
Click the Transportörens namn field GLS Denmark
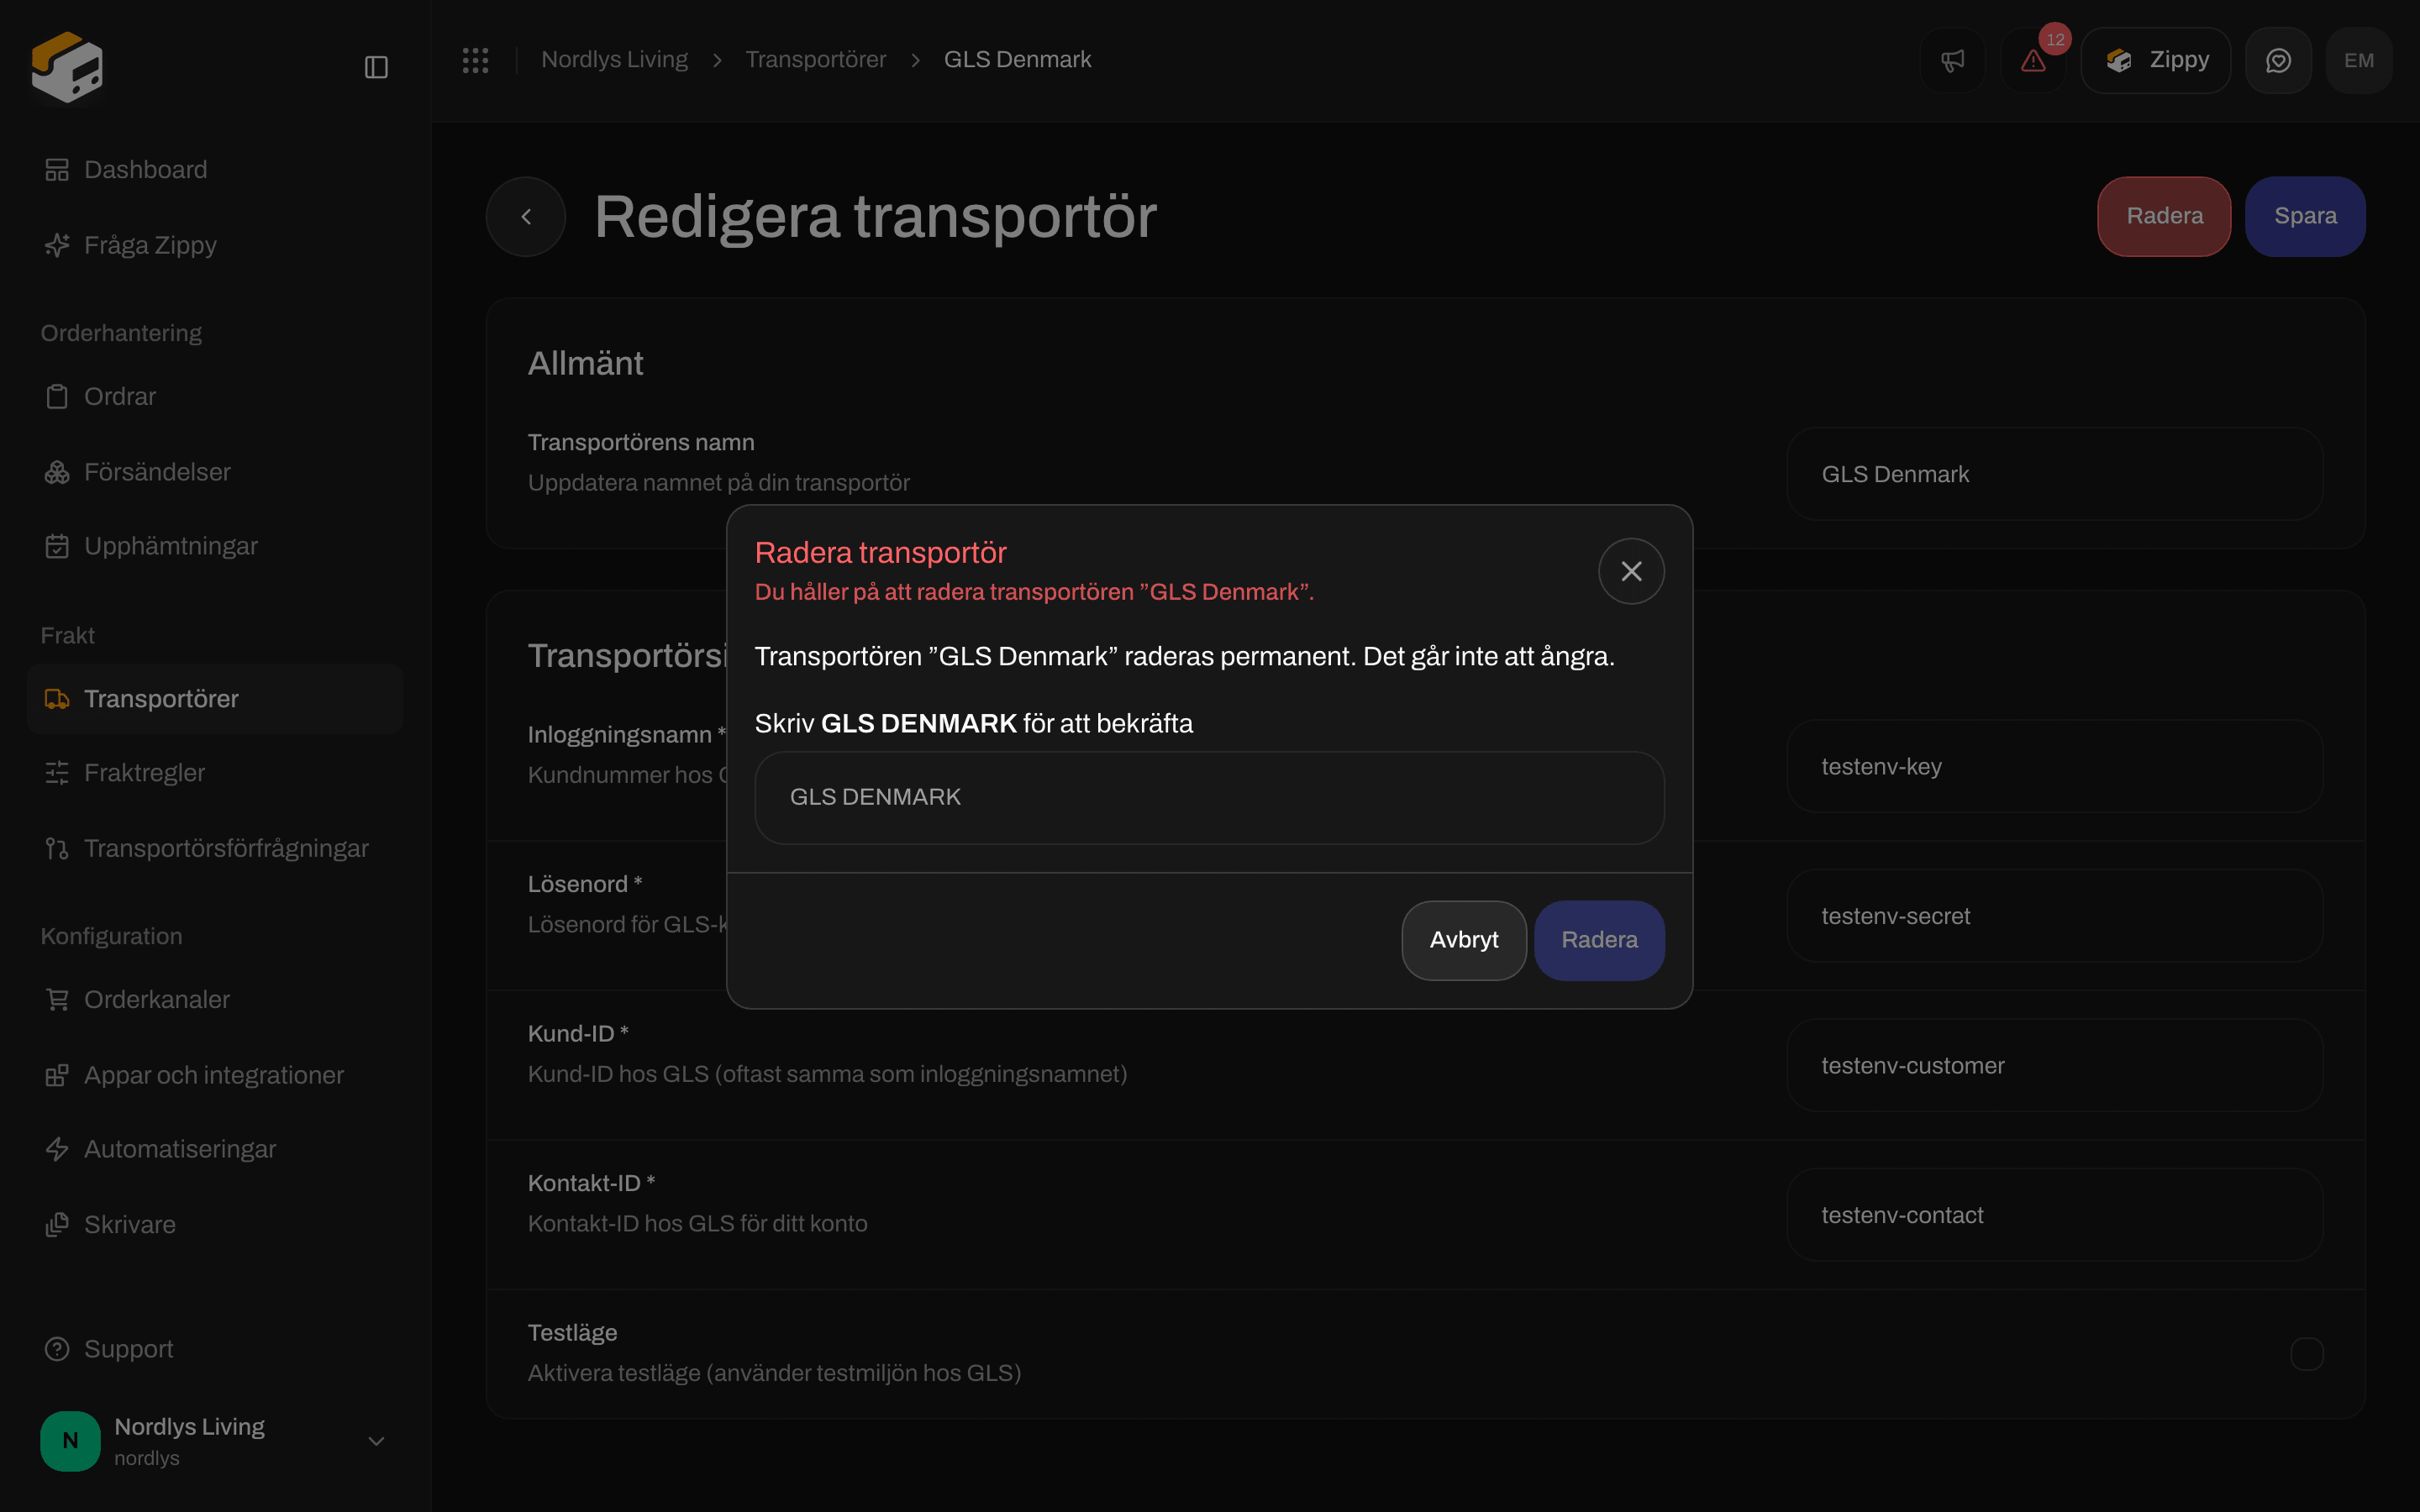tap(2054, 474)
